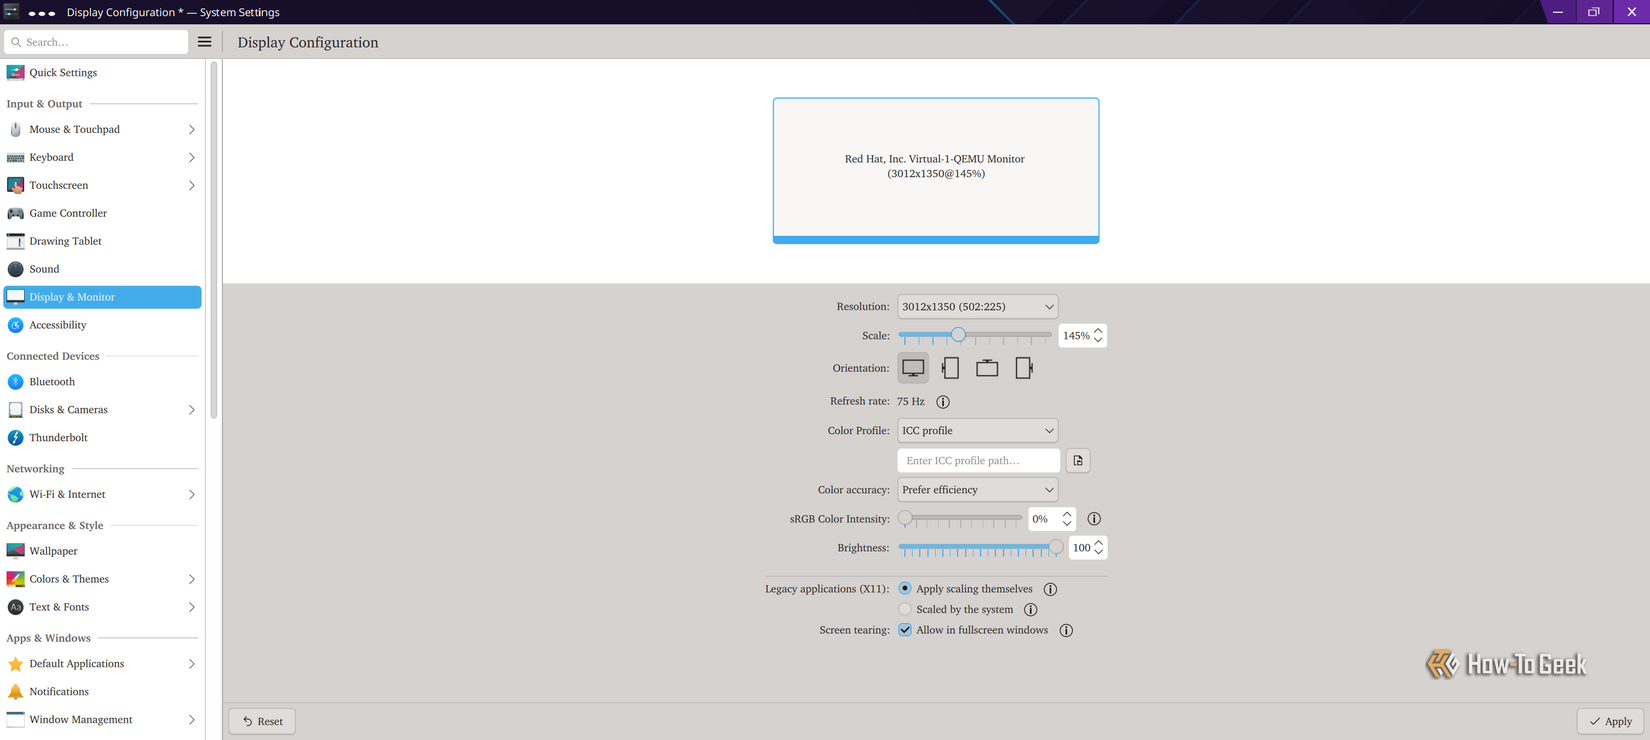Click the Wallpaper sidebar icon

[15, 551]
